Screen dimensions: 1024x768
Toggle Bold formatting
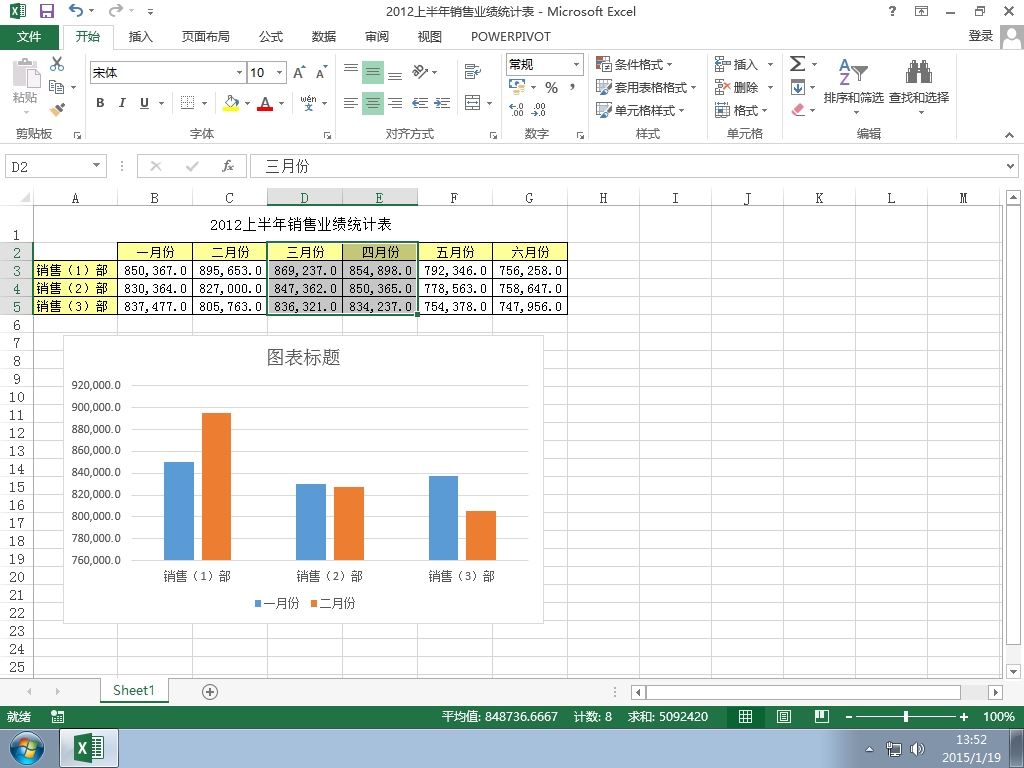click(100, 103)
